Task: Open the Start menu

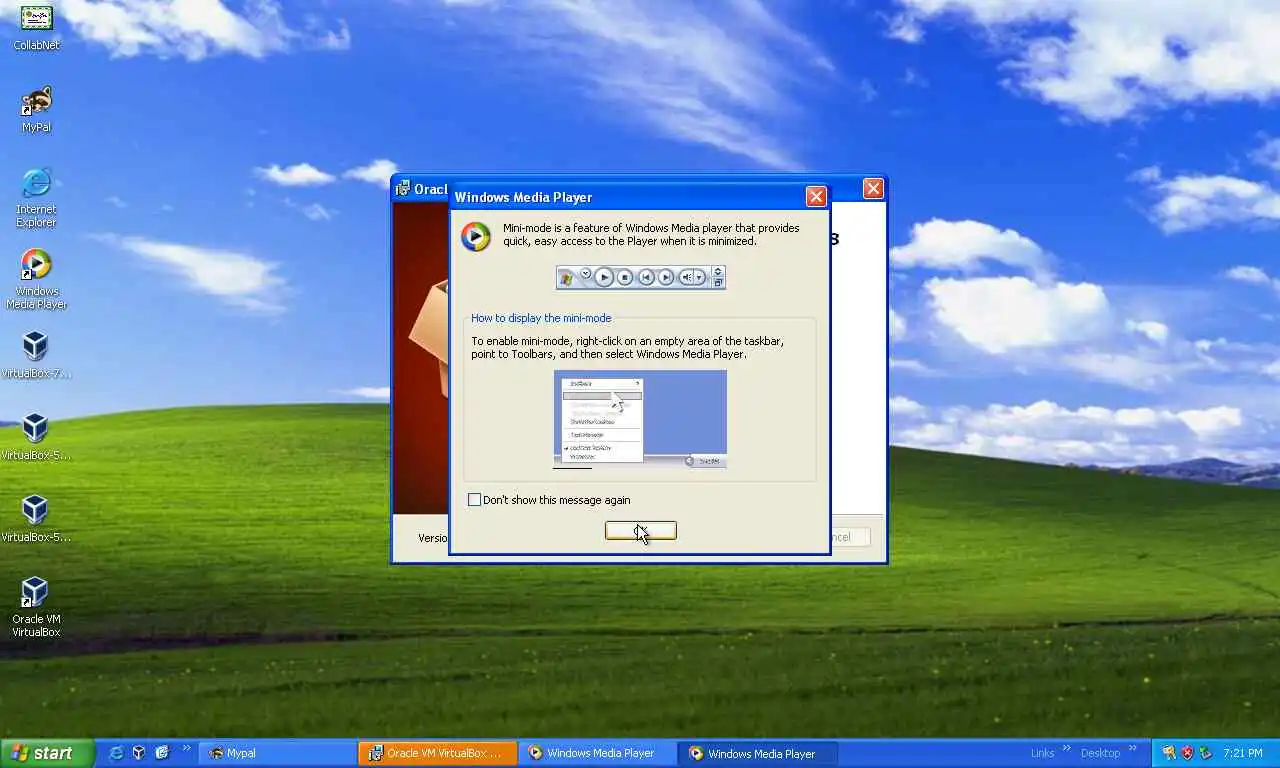Action: [x=47, y=753]
